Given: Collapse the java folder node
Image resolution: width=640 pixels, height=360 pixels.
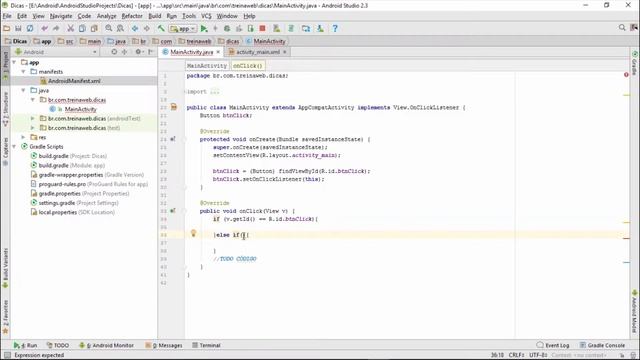Looking at the screenshot, I should (24, 90).
